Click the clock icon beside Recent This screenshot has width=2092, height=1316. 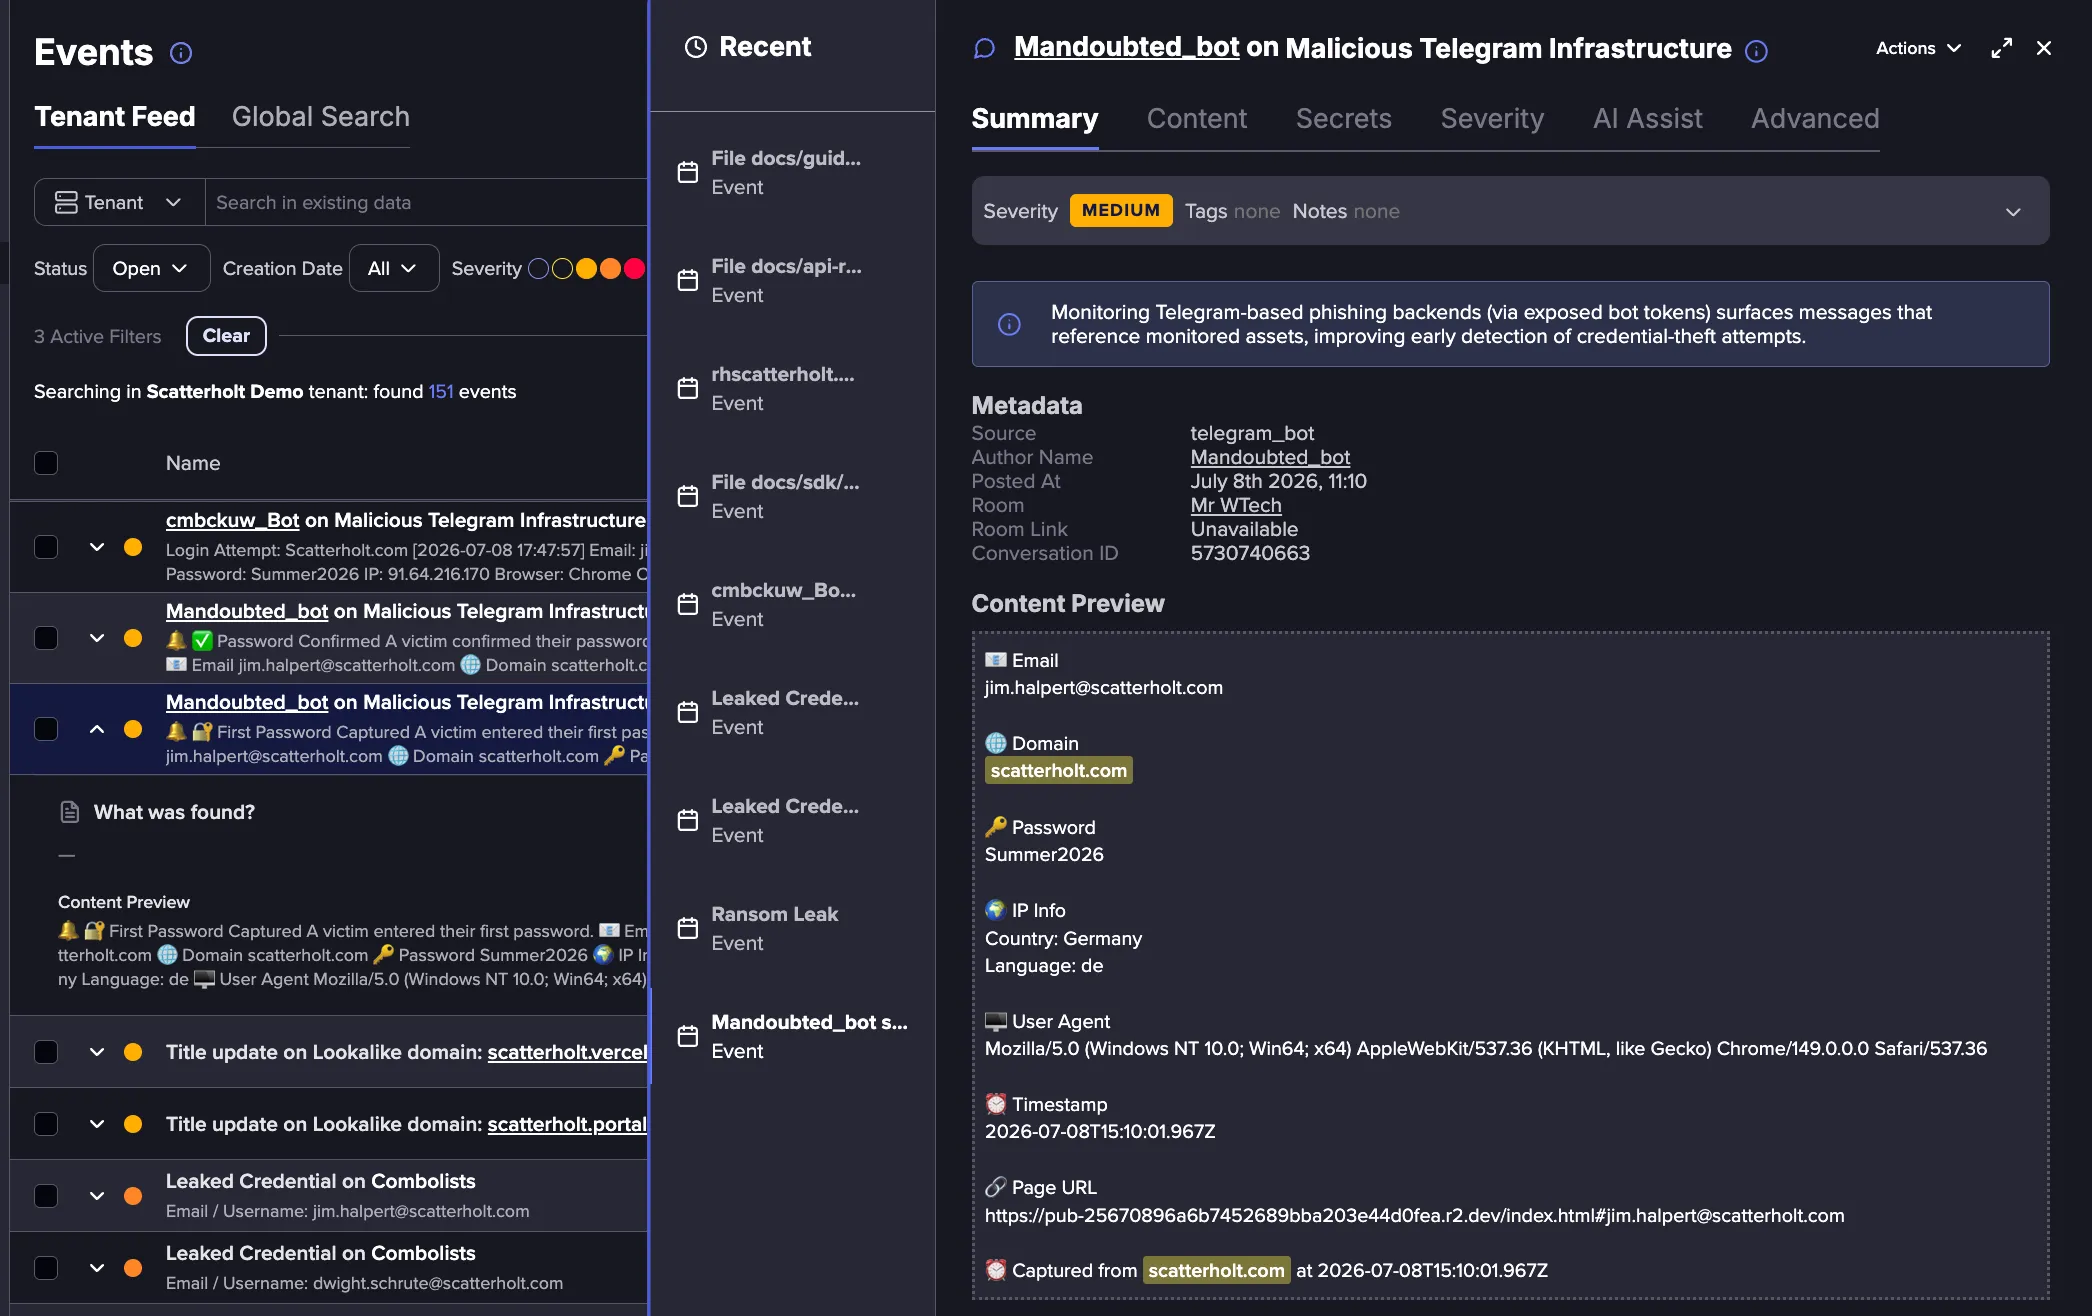(x=695, y=47)
